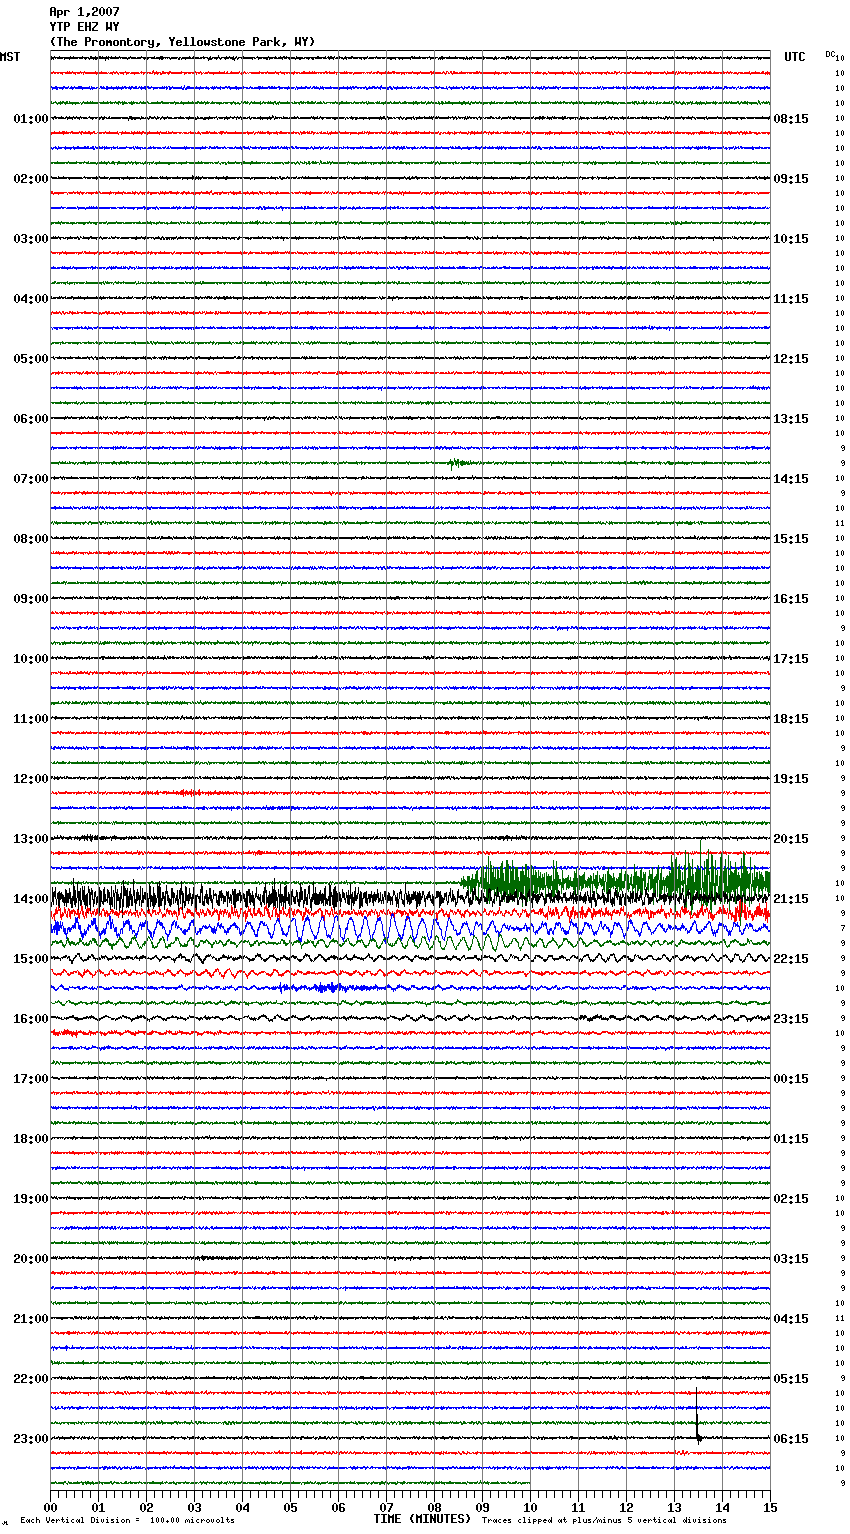This screenshot has width=850, height=1534.
Task: Click the 23:00 MST time label
Action: [31, 1439]
